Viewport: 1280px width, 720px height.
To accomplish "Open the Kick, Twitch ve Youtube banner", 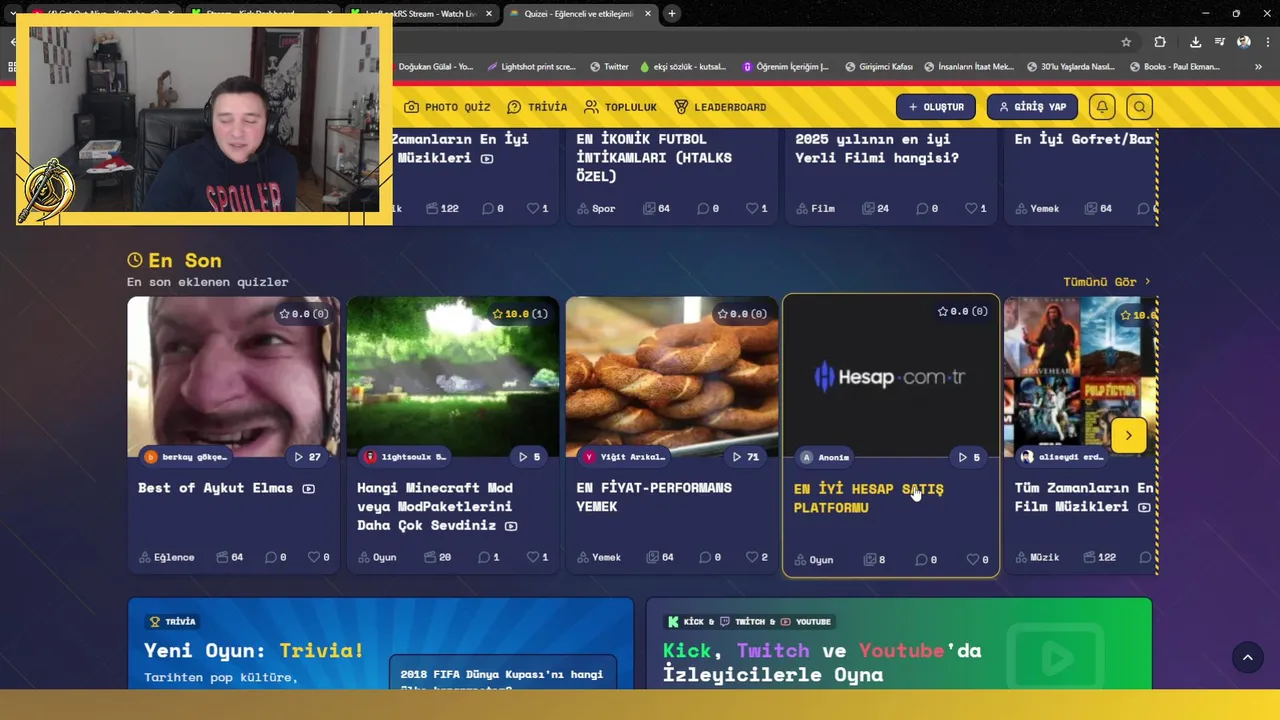I will pos(899,643).
